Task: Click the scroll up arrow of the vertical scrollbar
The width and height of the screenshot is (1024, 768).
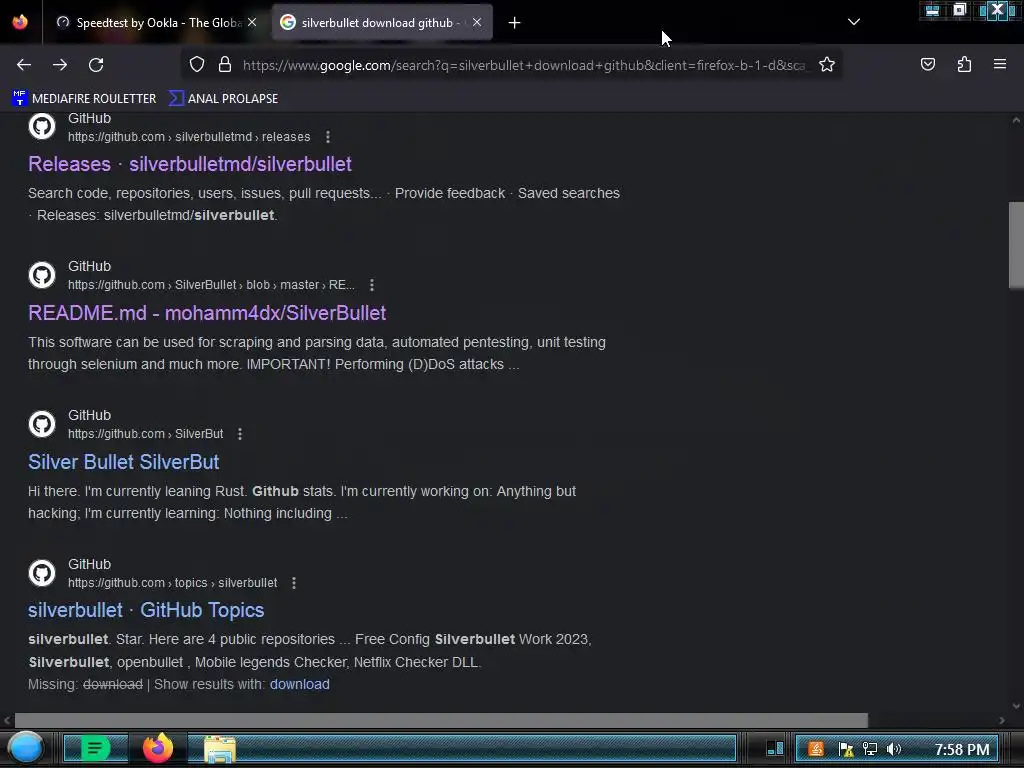Action: pos(1016,120)
